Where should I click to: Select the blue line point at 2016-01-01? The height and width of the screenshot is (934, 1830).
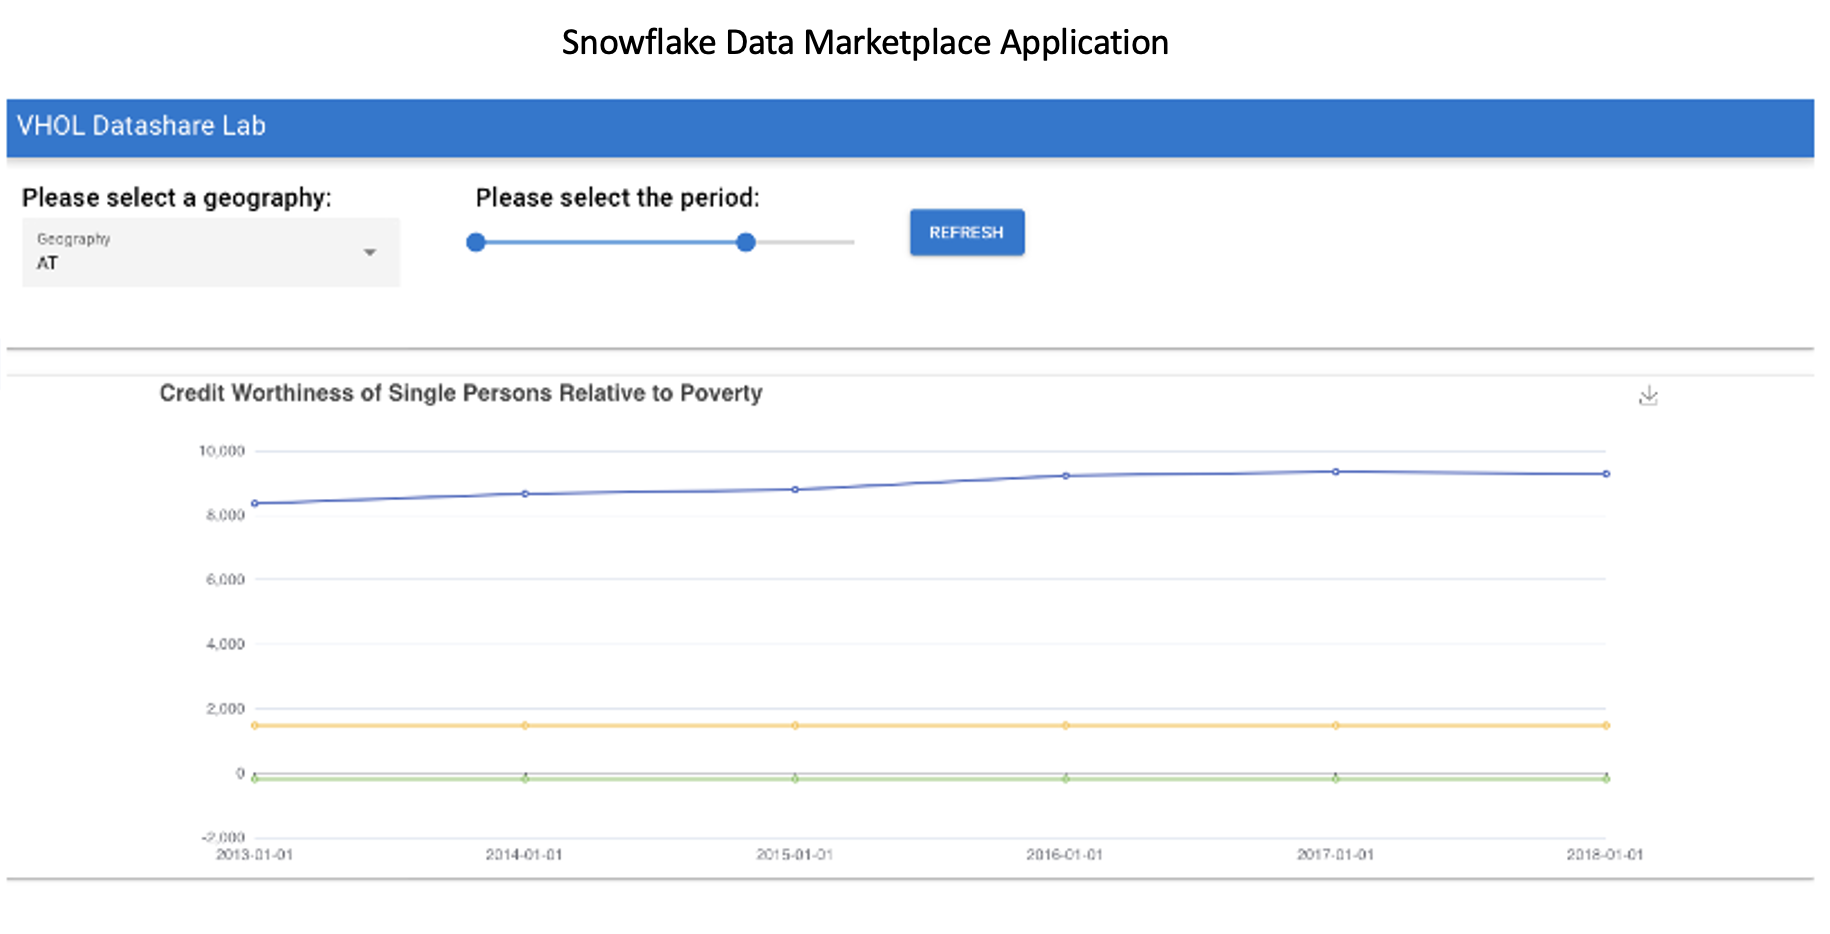coord(1065,476)
